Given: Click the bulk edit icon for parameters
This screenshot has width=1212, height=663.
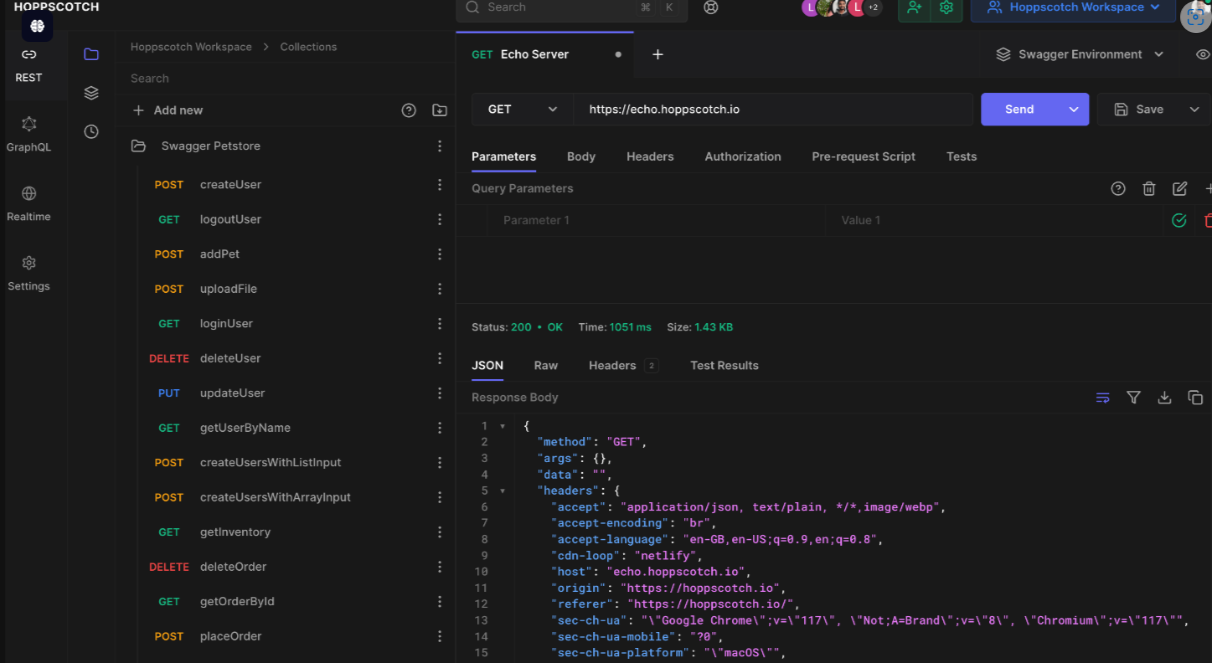Looking at the screenshot, I should tap(1179, 188).
